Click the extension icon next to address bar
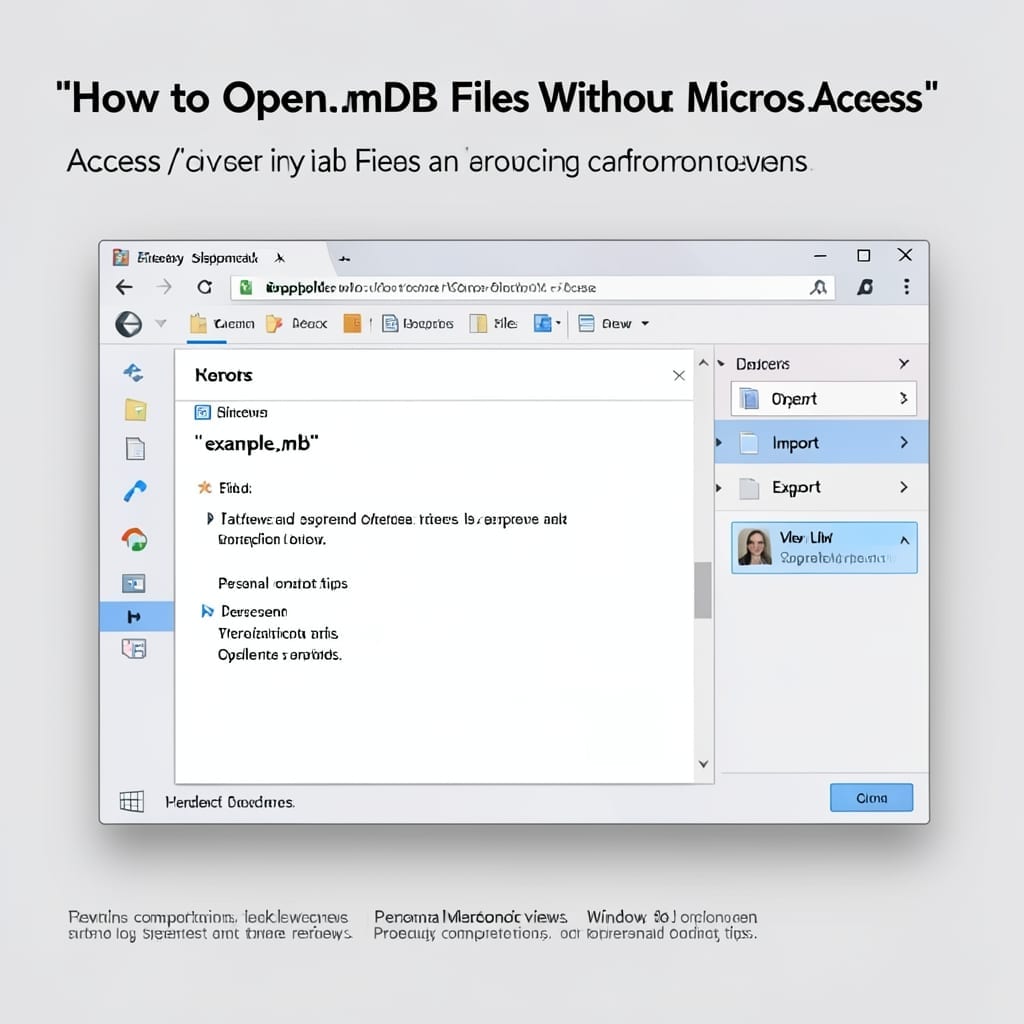Screen dimensions: 1024x1024 tap(865, 287)
